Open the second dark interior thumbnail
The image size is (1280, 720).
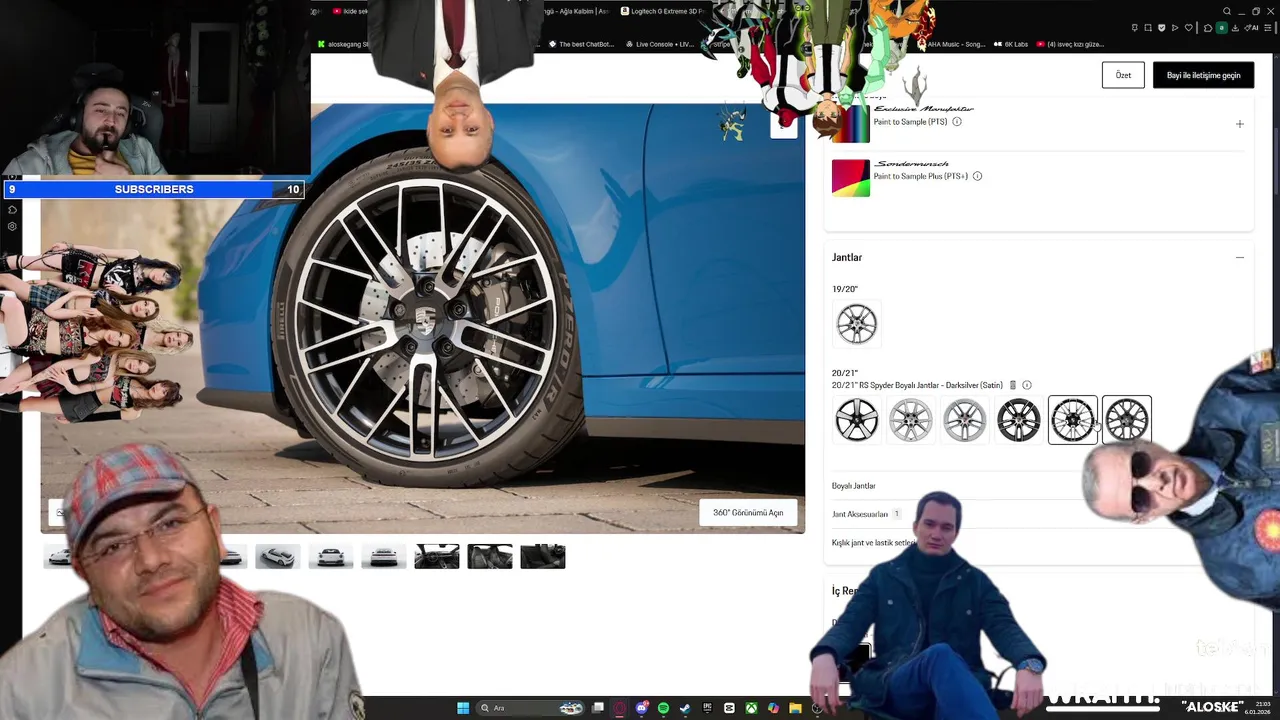pyautogui.click(x=490, y=557)
